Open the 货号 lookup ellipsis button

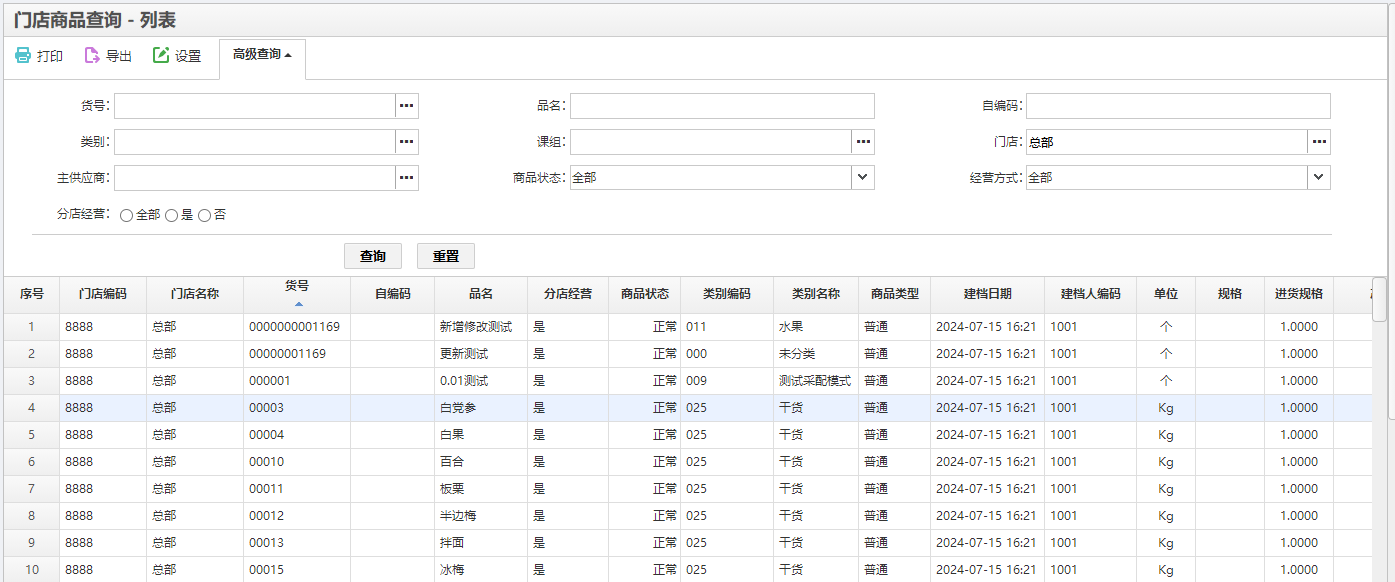tap(406, 106)
